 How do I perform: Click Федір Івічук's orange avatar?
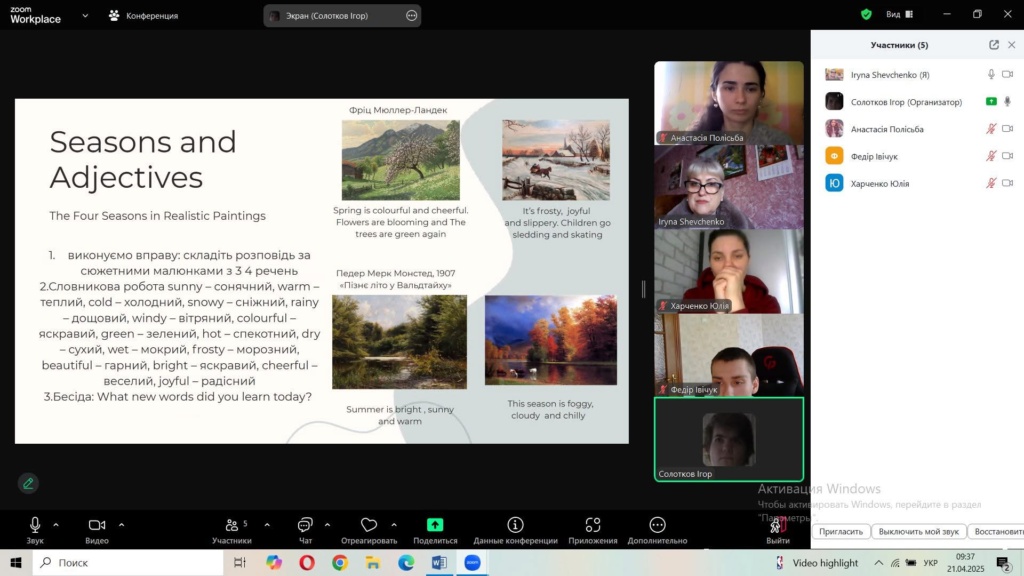(834, 156)
